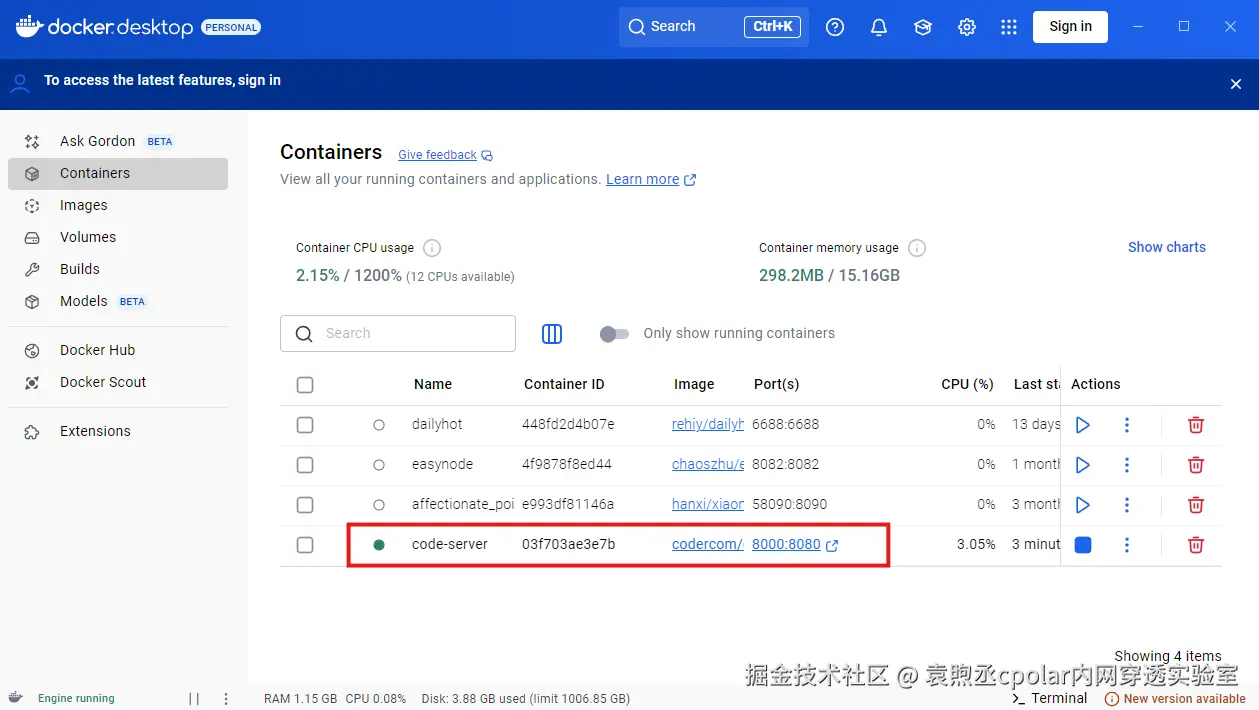This screenshot has height=710, width=1259.
Task: Delete the easynode container
Action: tap(1195, 465)
